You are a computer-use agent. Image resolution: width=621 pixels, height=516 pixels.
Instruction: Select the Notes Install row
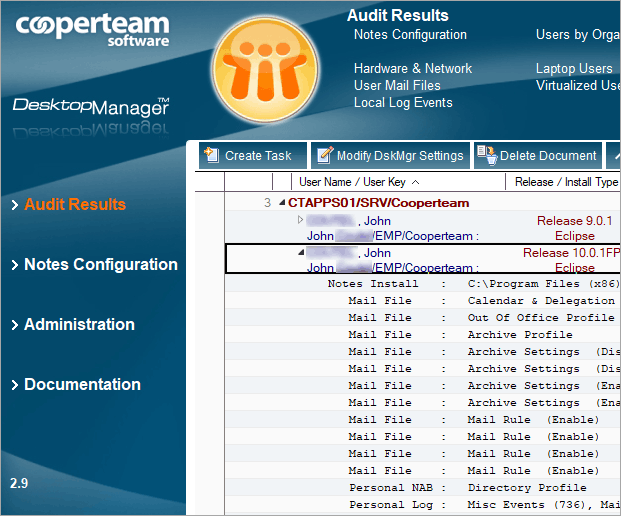point(422,284)
